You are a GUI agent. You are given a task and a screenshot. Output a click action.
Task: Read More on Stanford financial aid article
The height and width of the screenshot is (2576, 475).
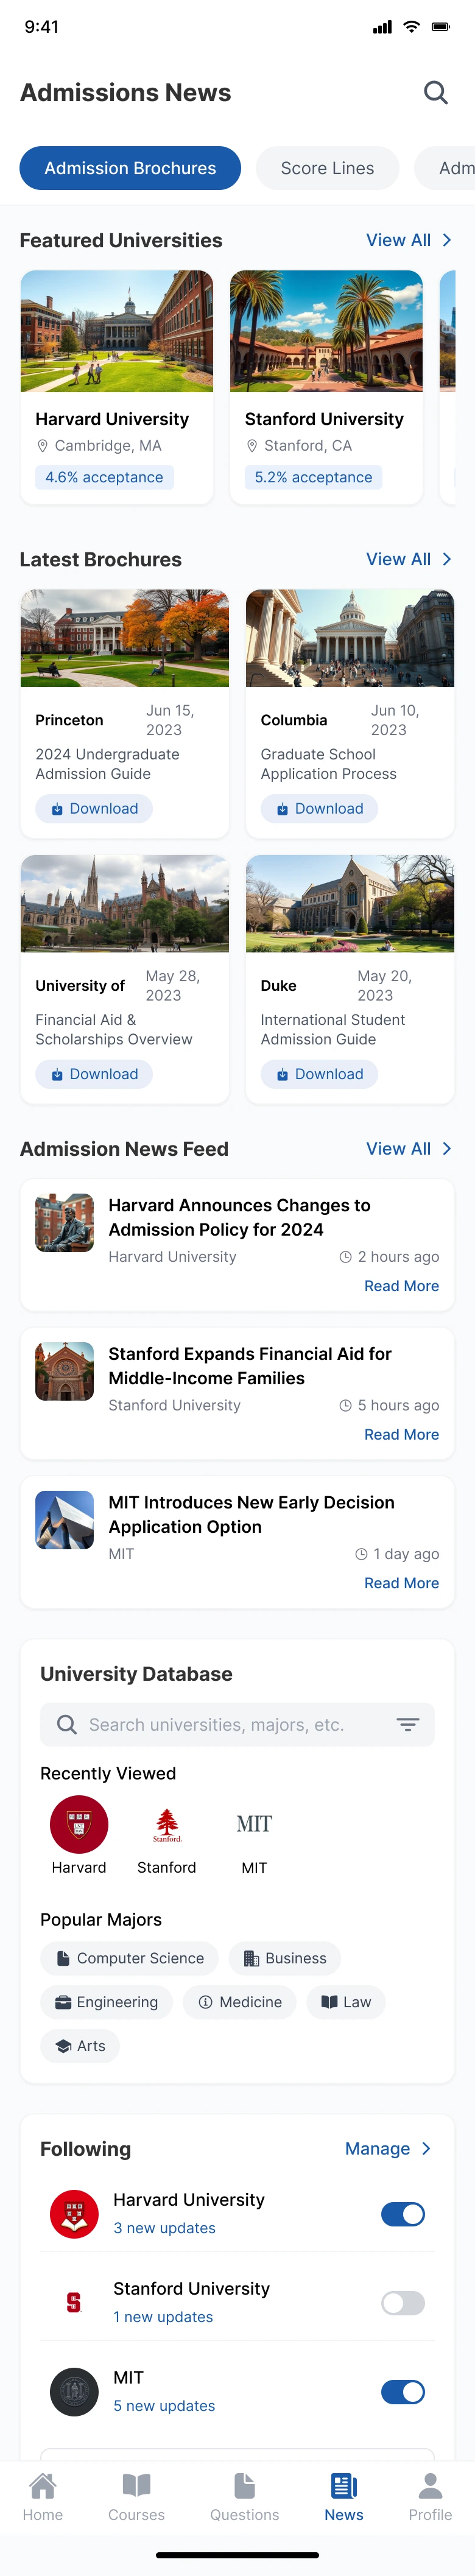pos(401,1434)
